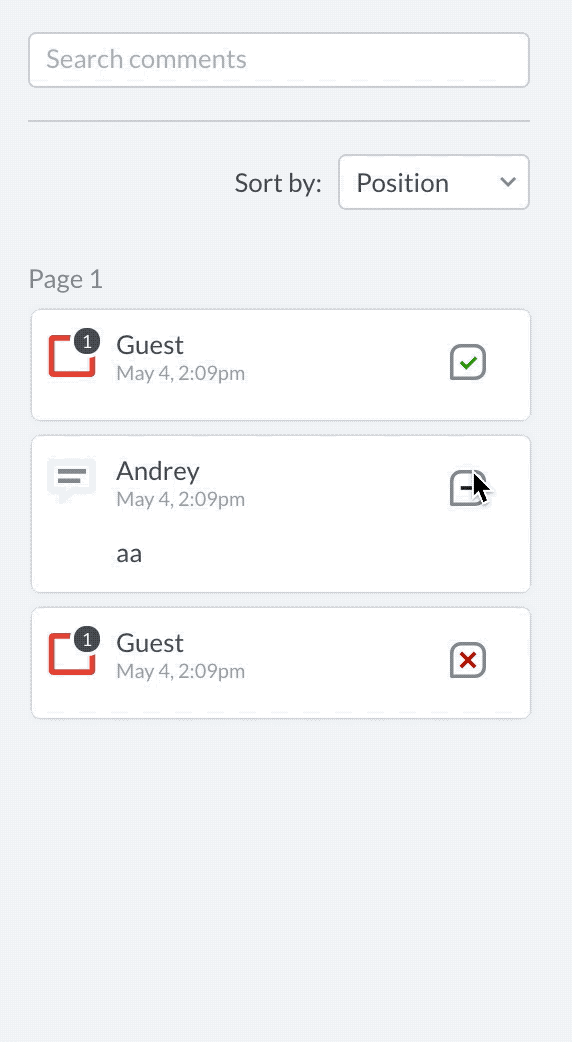This screenshot has width=572, height=1042.
Task: Click the timestamp on the accepted Guest comment
Action: [181, 373]
